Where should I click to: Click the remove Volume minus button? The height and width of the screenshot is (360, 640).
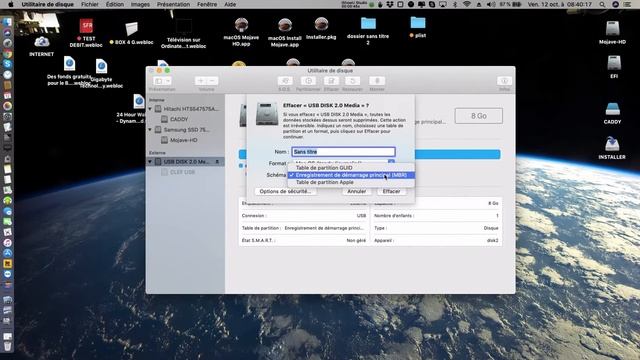[x=212, y=81]
